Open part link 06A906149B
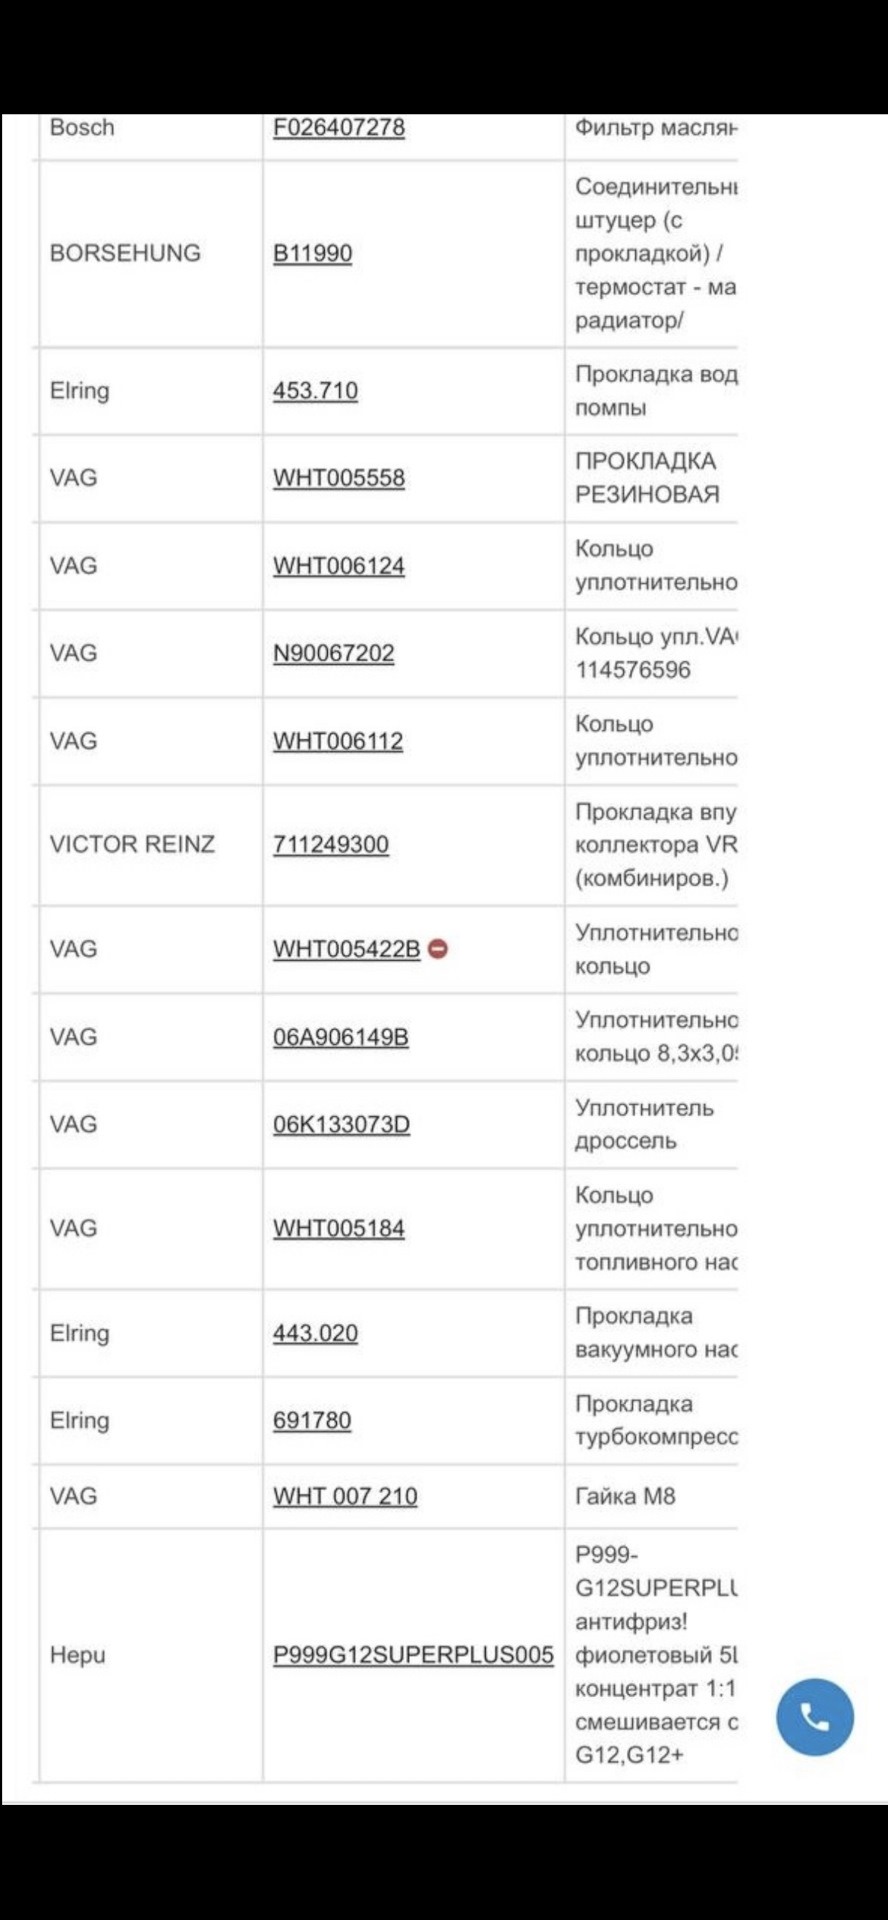 (x=341, y=1037)
